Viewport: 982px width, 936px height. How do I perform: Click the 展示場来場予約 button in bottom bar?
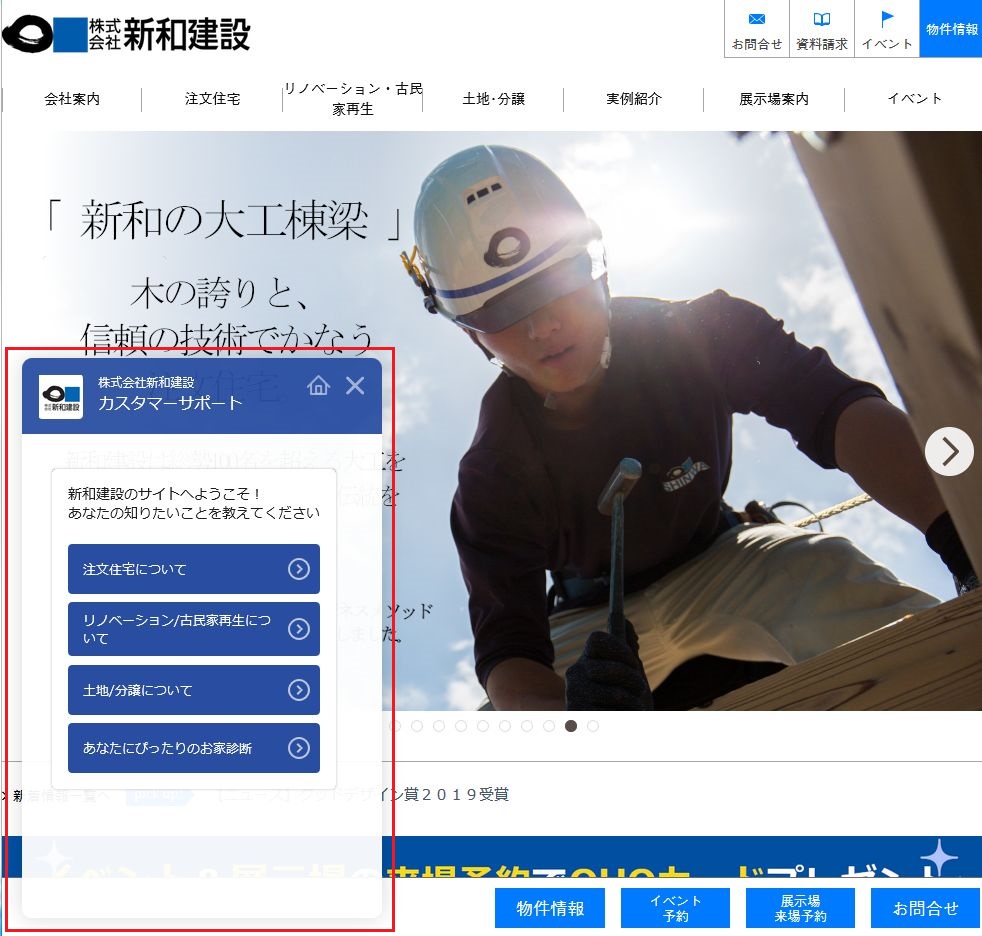(x=800, y=908)
